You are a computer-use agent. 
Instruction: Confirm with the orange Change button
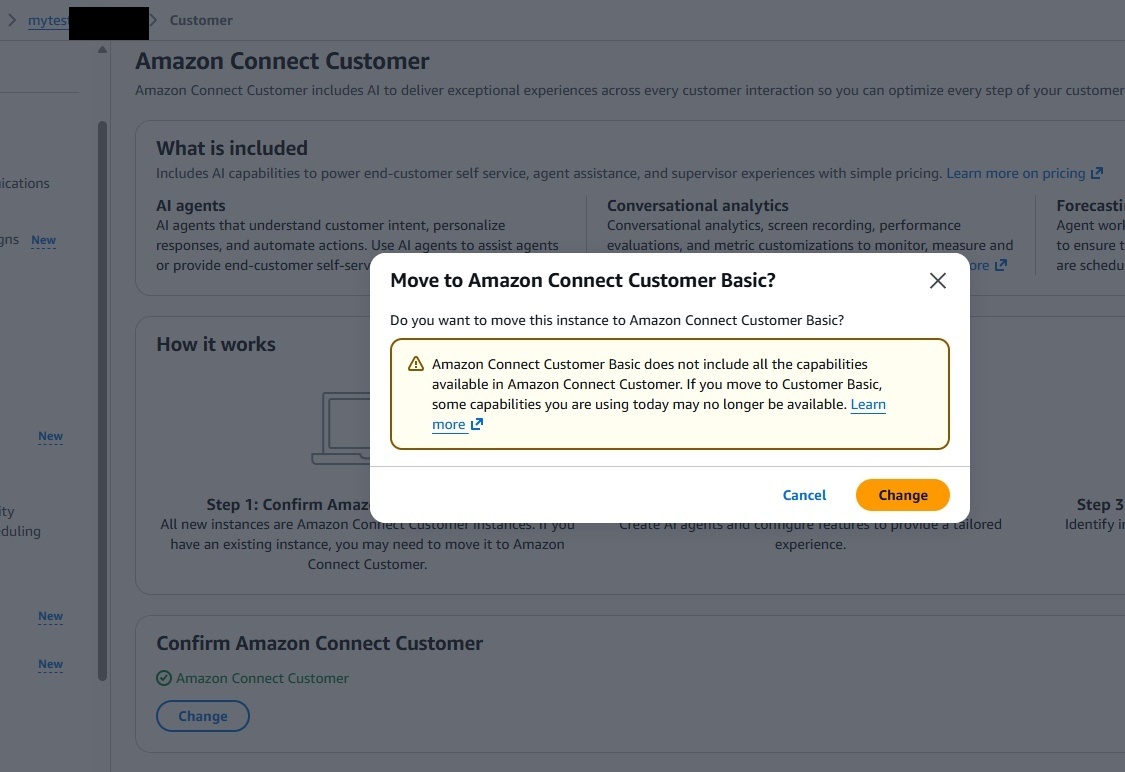[x=903, y=495]
